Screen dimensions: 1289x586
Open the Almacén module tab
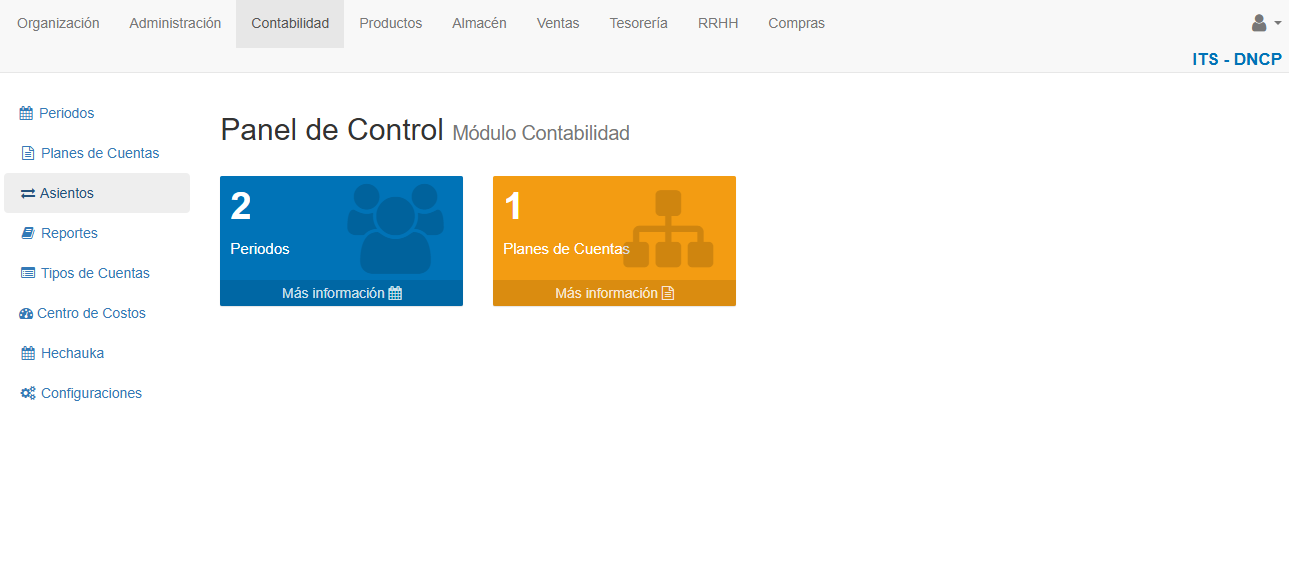click(479, 22)
